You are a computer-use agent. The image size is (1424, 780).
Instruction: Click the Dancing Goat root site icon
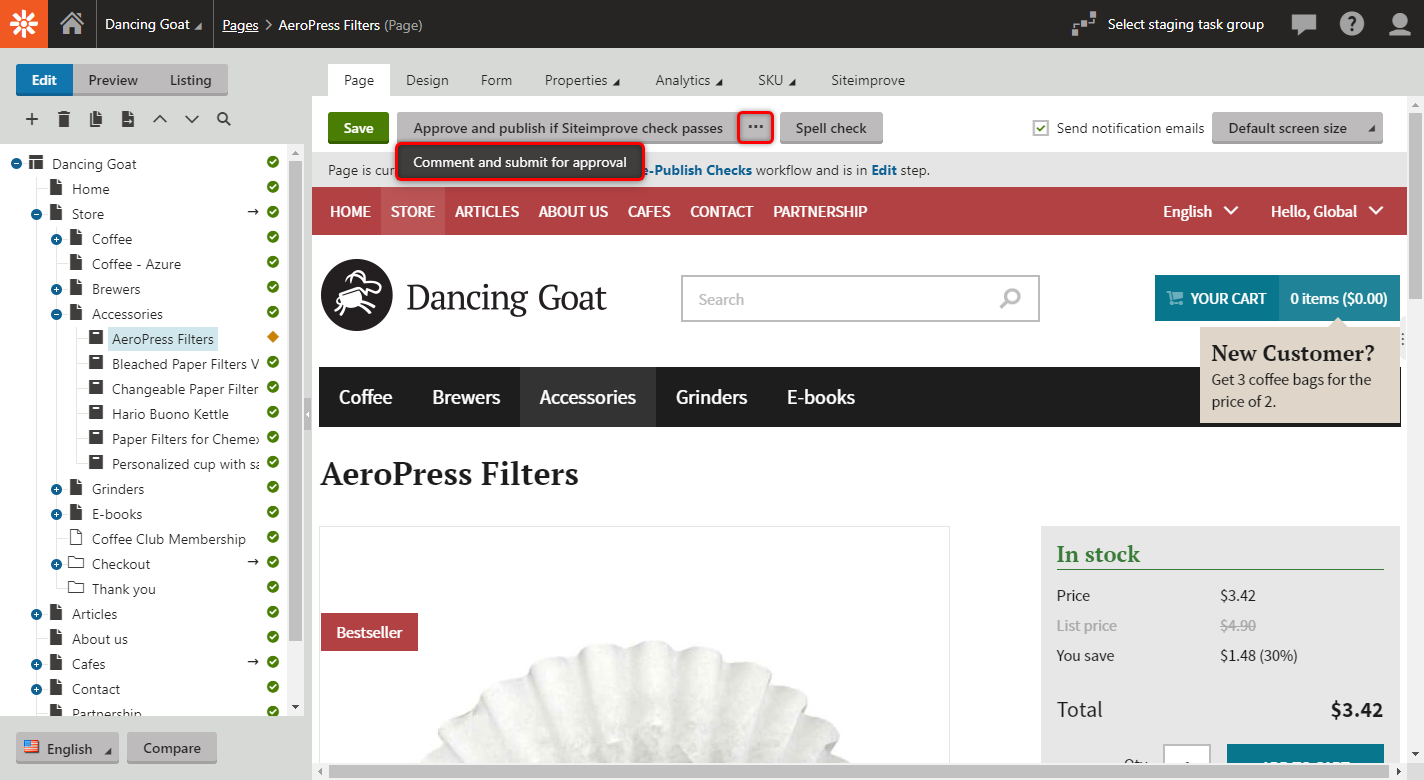click(x=36, y=163)
